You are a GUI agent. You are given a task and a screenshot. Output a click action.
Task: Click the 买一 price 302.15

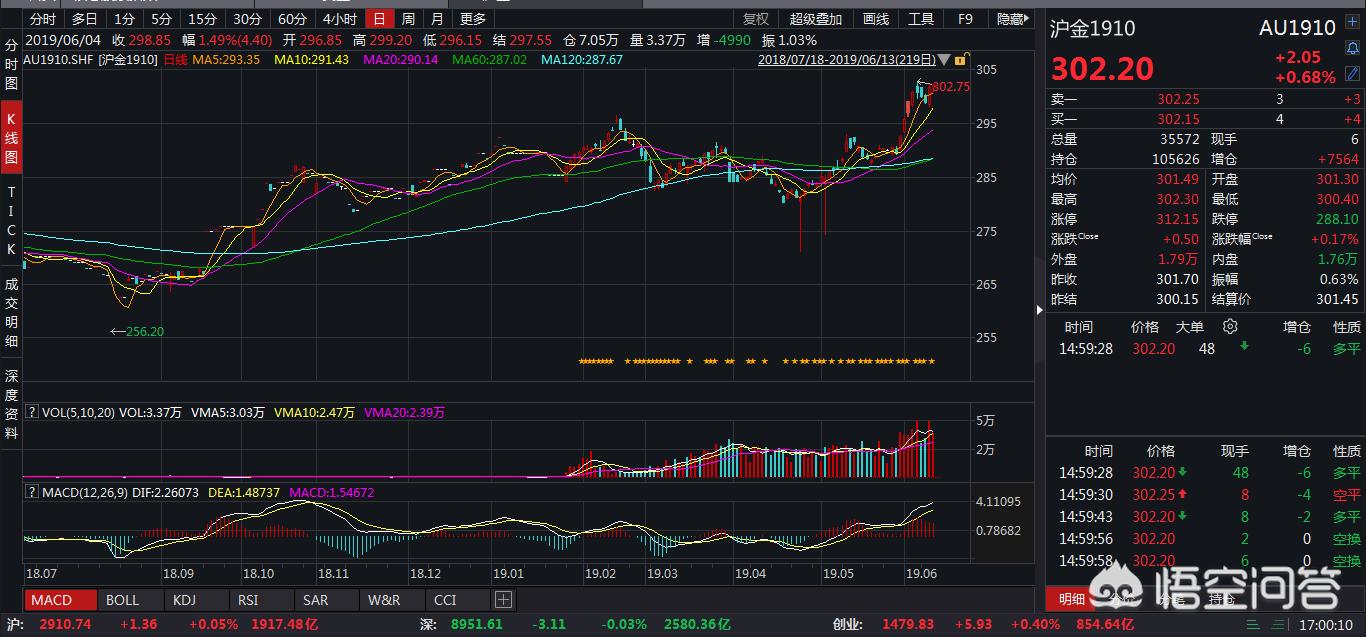[1178, 120]
